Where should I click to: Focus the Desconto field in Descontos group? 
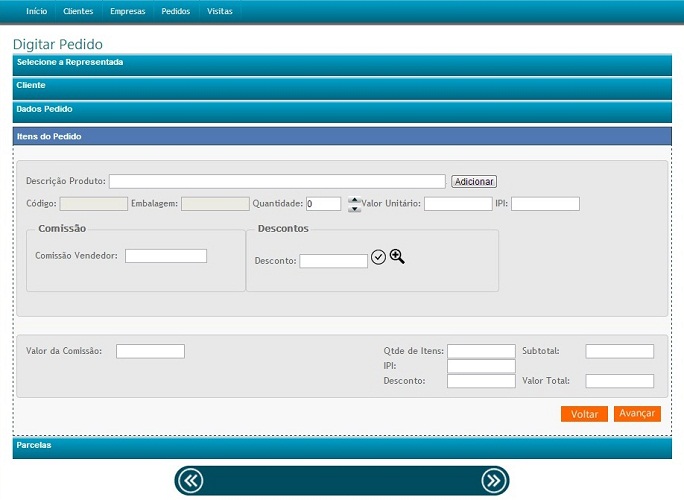333,261
